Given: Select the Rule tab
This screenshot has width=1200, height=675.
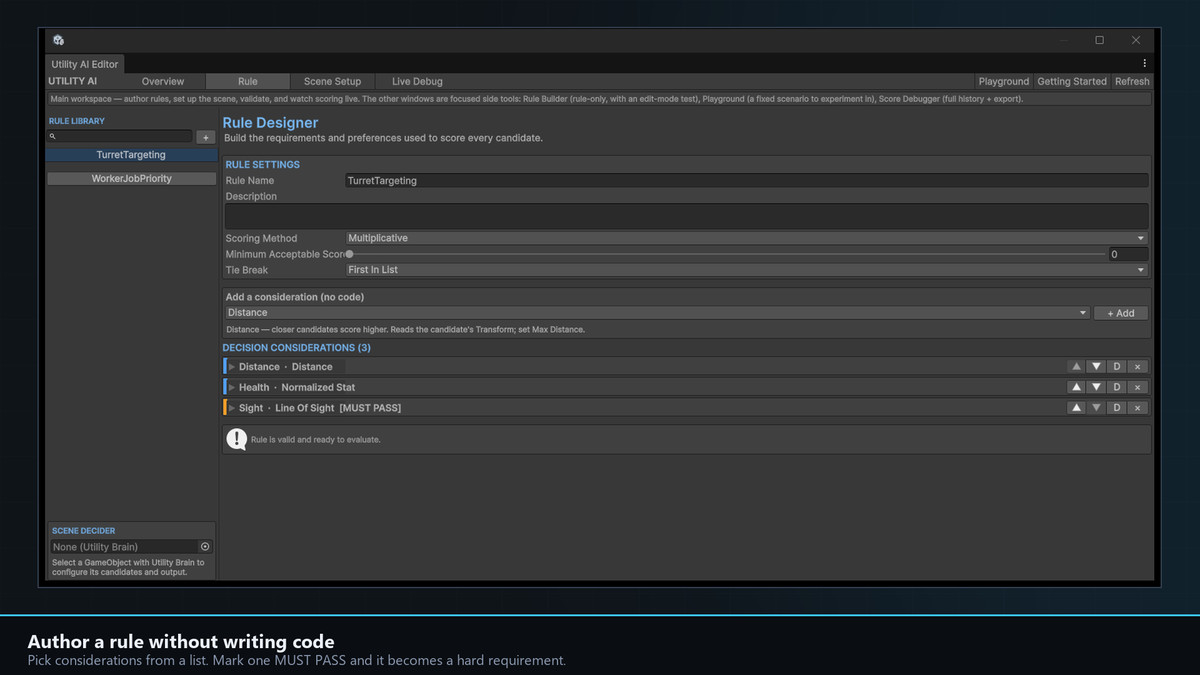Looking at the screenshot, I should coord(248,81).
